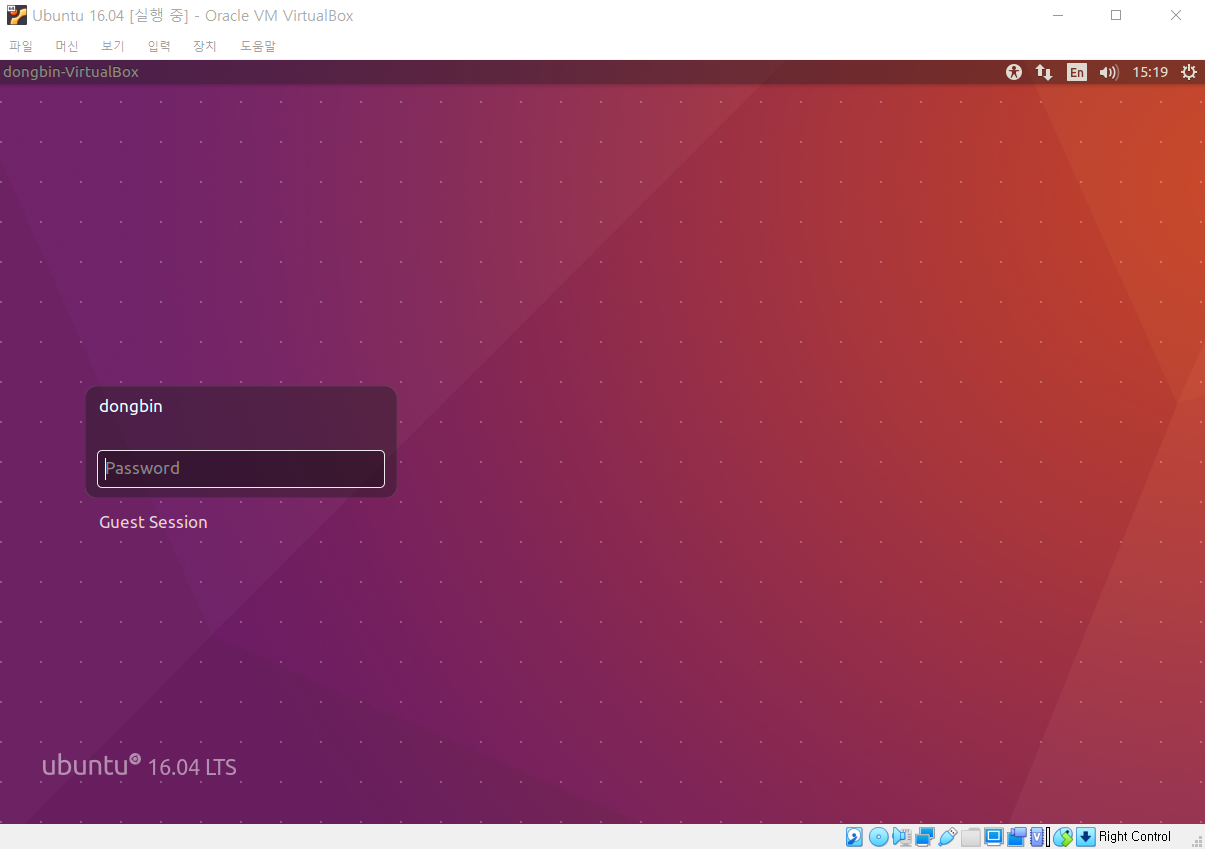Click the Right Control host key label

pos(1135,837)
